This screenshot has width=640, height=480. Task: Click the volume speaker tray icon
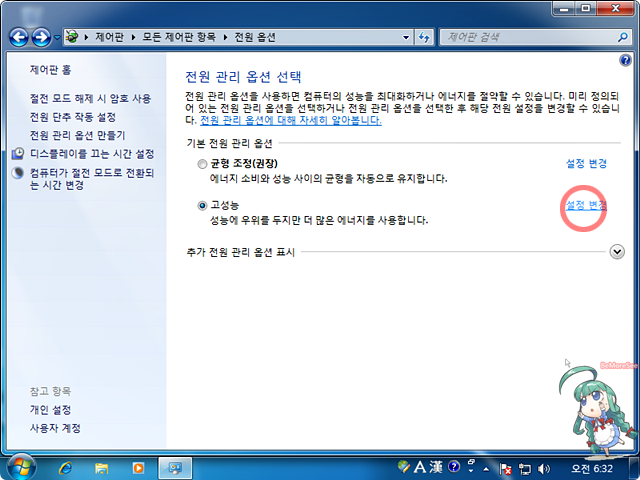(x=545, y=468)
